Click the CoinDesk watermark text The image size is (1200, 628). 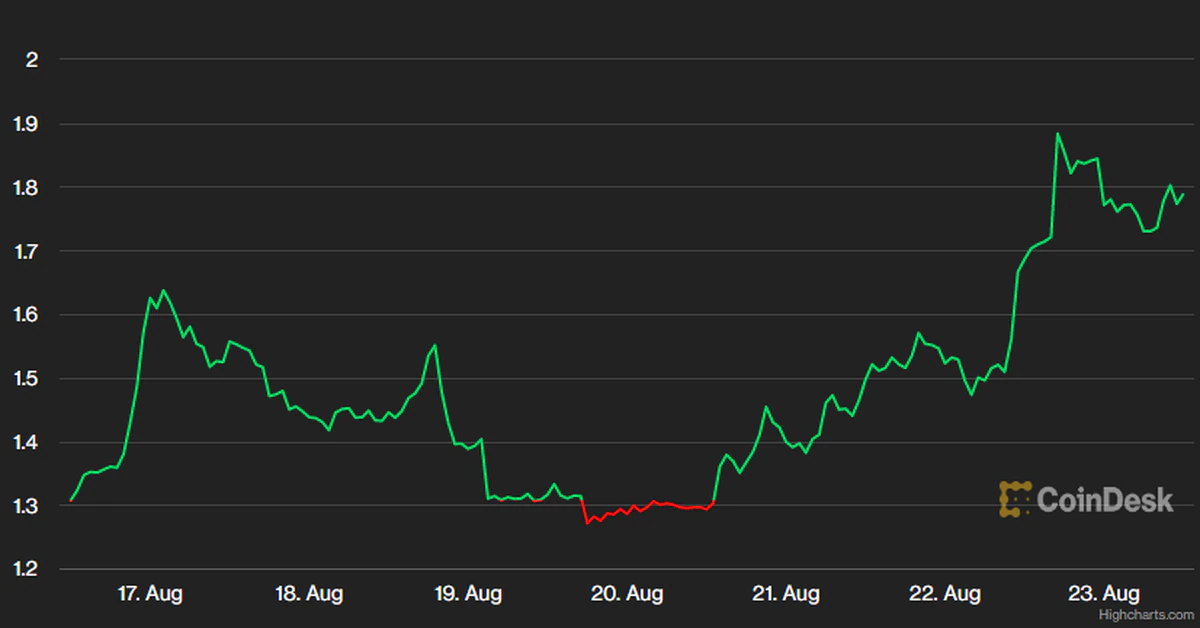(x=1104, y=500)
